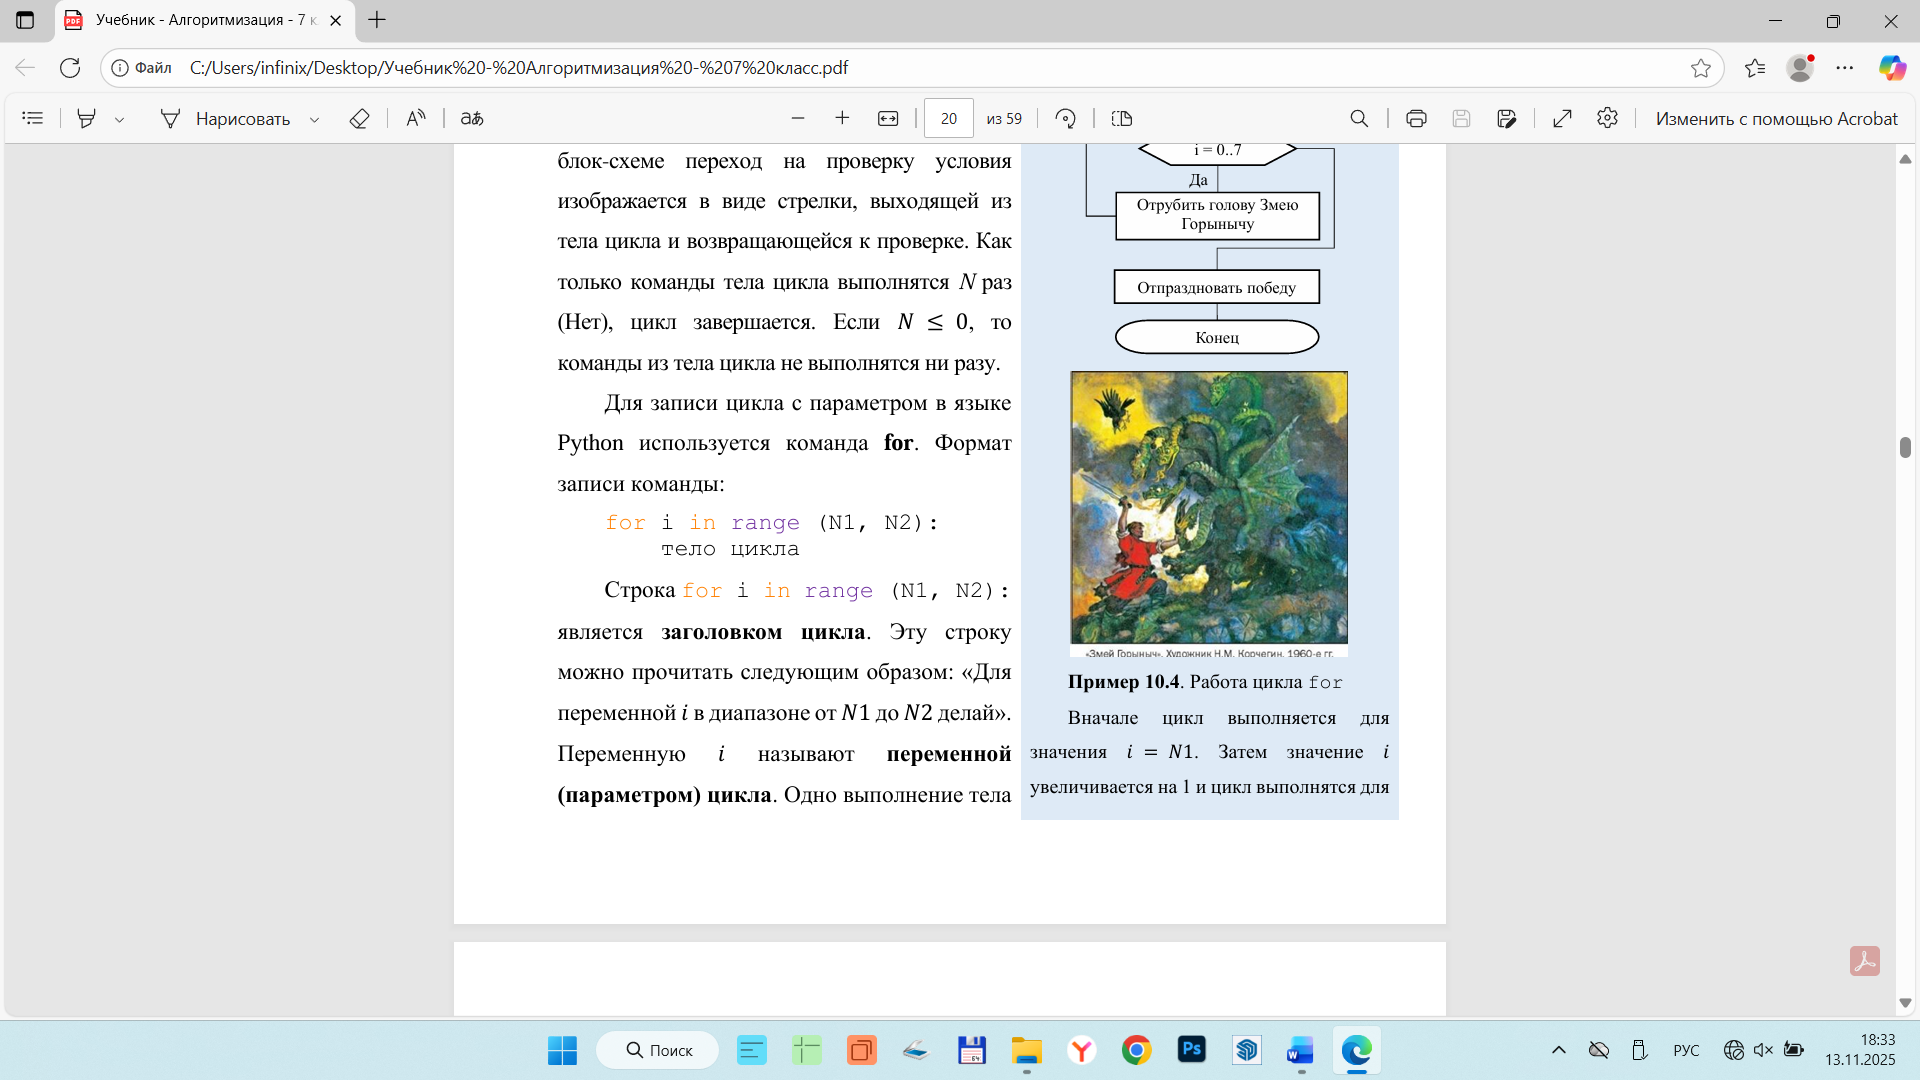Open search in PDF
Viewport: 1920px width, 1080px height.
1359,118
